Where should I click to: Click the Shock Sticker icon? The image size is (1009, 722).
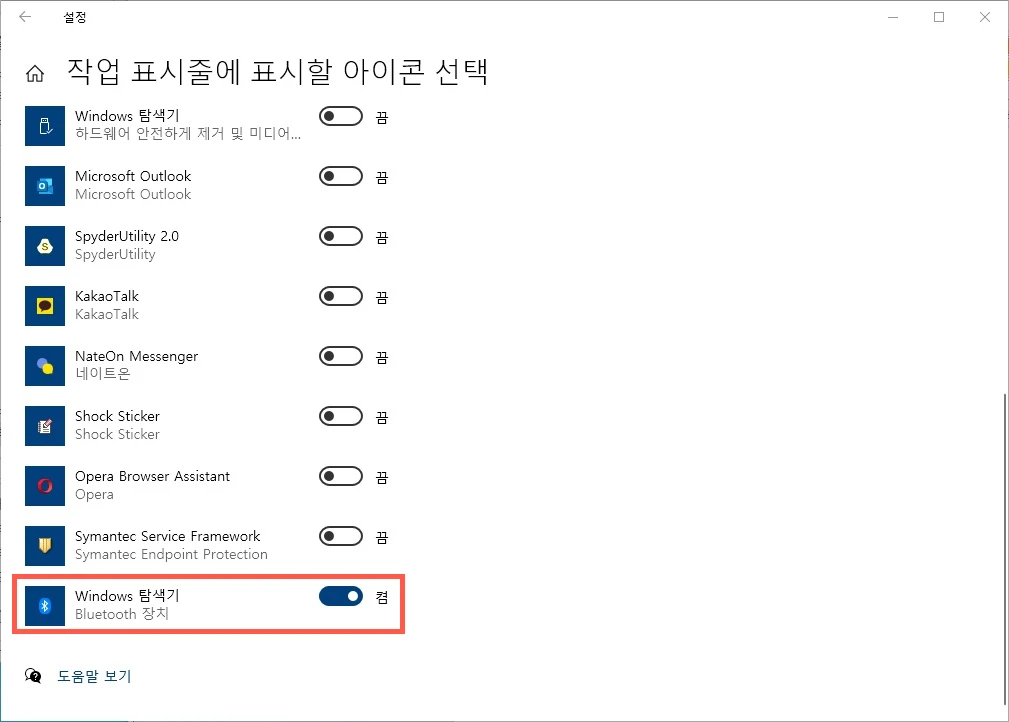tap(45, 426)
